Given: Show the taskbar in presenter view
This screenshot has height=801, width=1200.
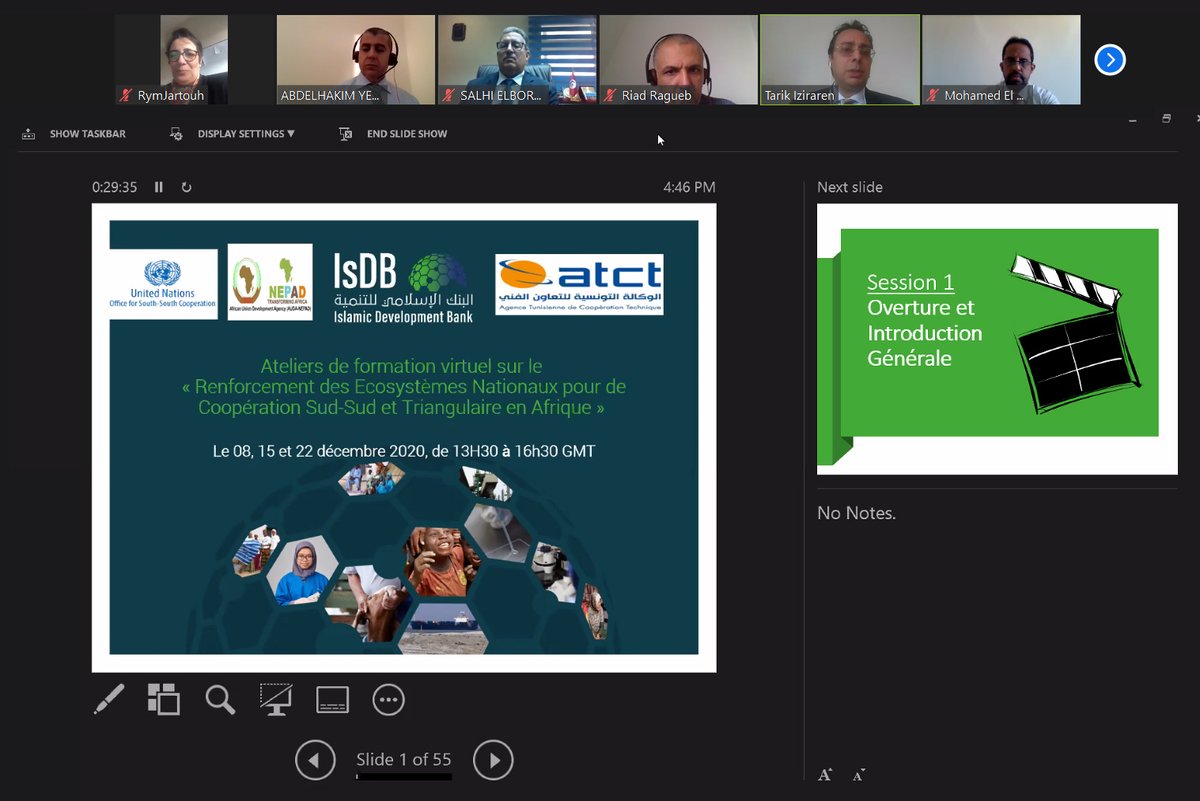Looking at the screenshot, I should pos(74,134).
